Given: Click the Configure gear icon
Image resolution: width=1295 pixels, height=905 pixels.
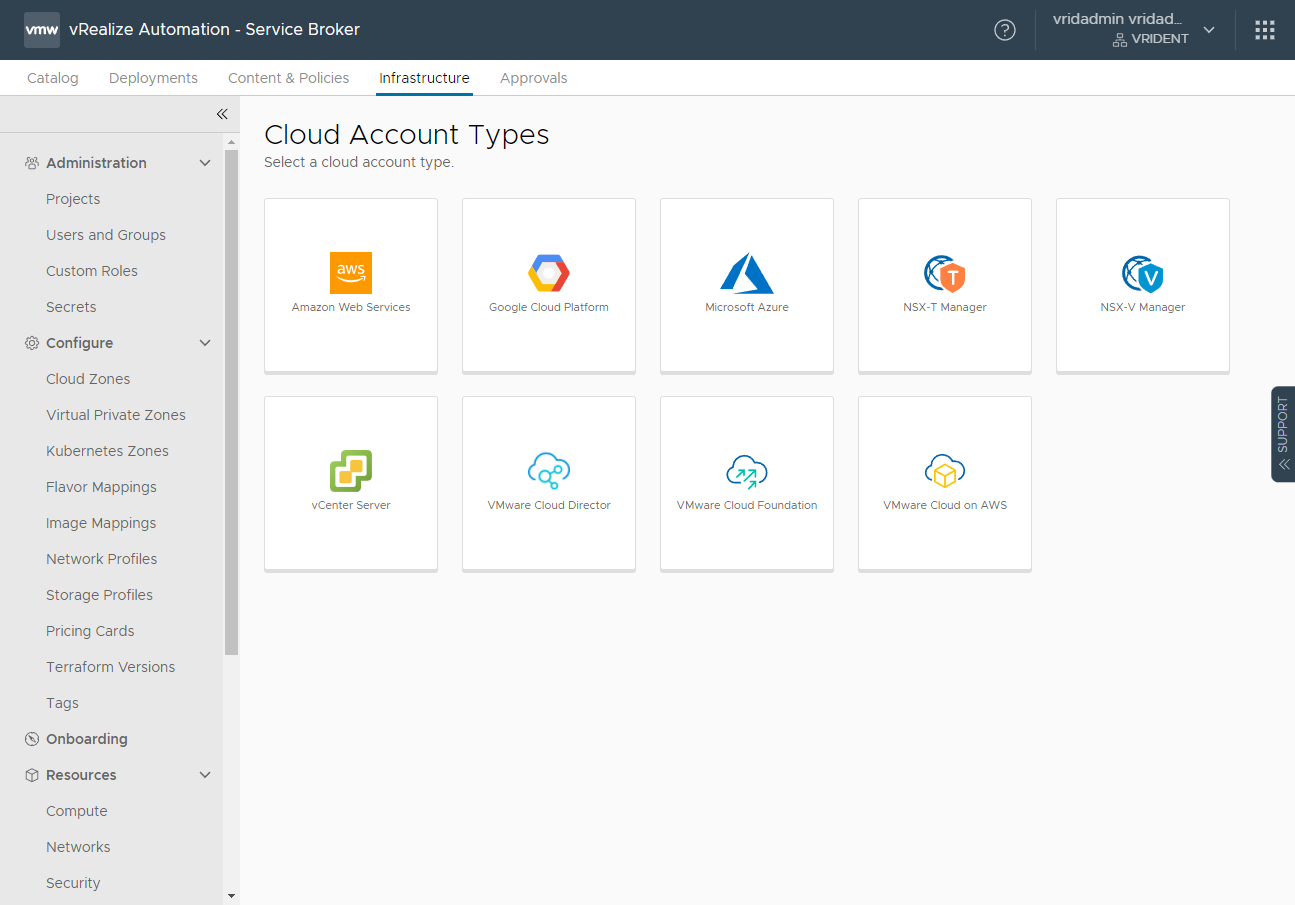Looking at the screenshot, I should [x=32, y=343].
